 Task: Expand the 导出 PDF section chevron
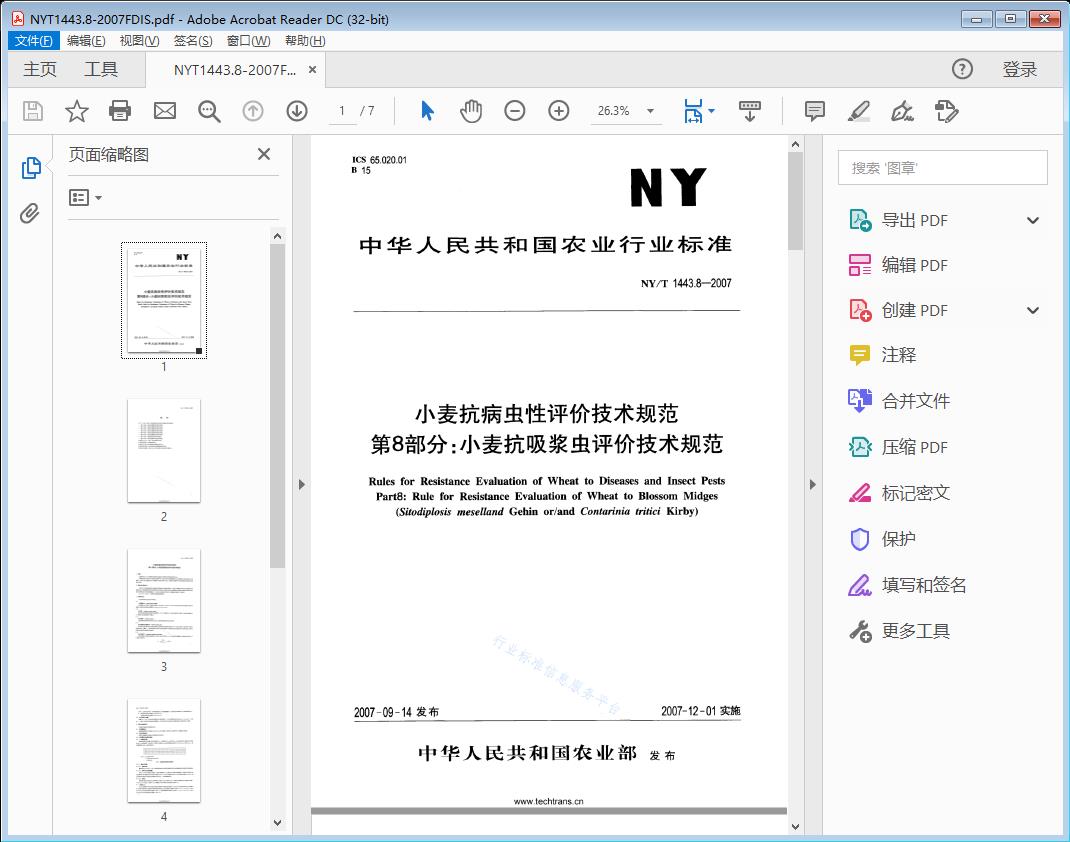click(1033, 220)
